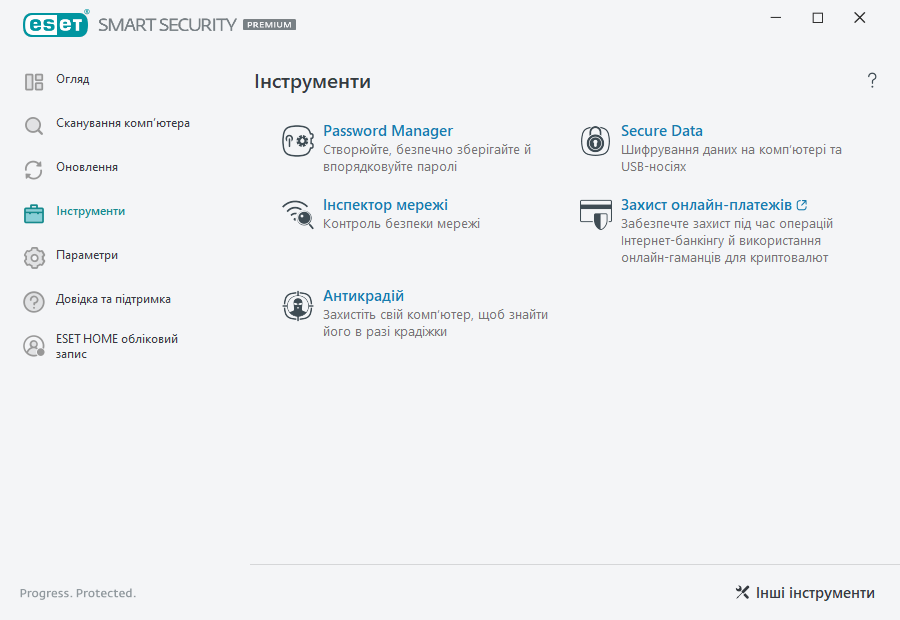Open Захист онлайн-платежів external link arrow

[802, 204]
